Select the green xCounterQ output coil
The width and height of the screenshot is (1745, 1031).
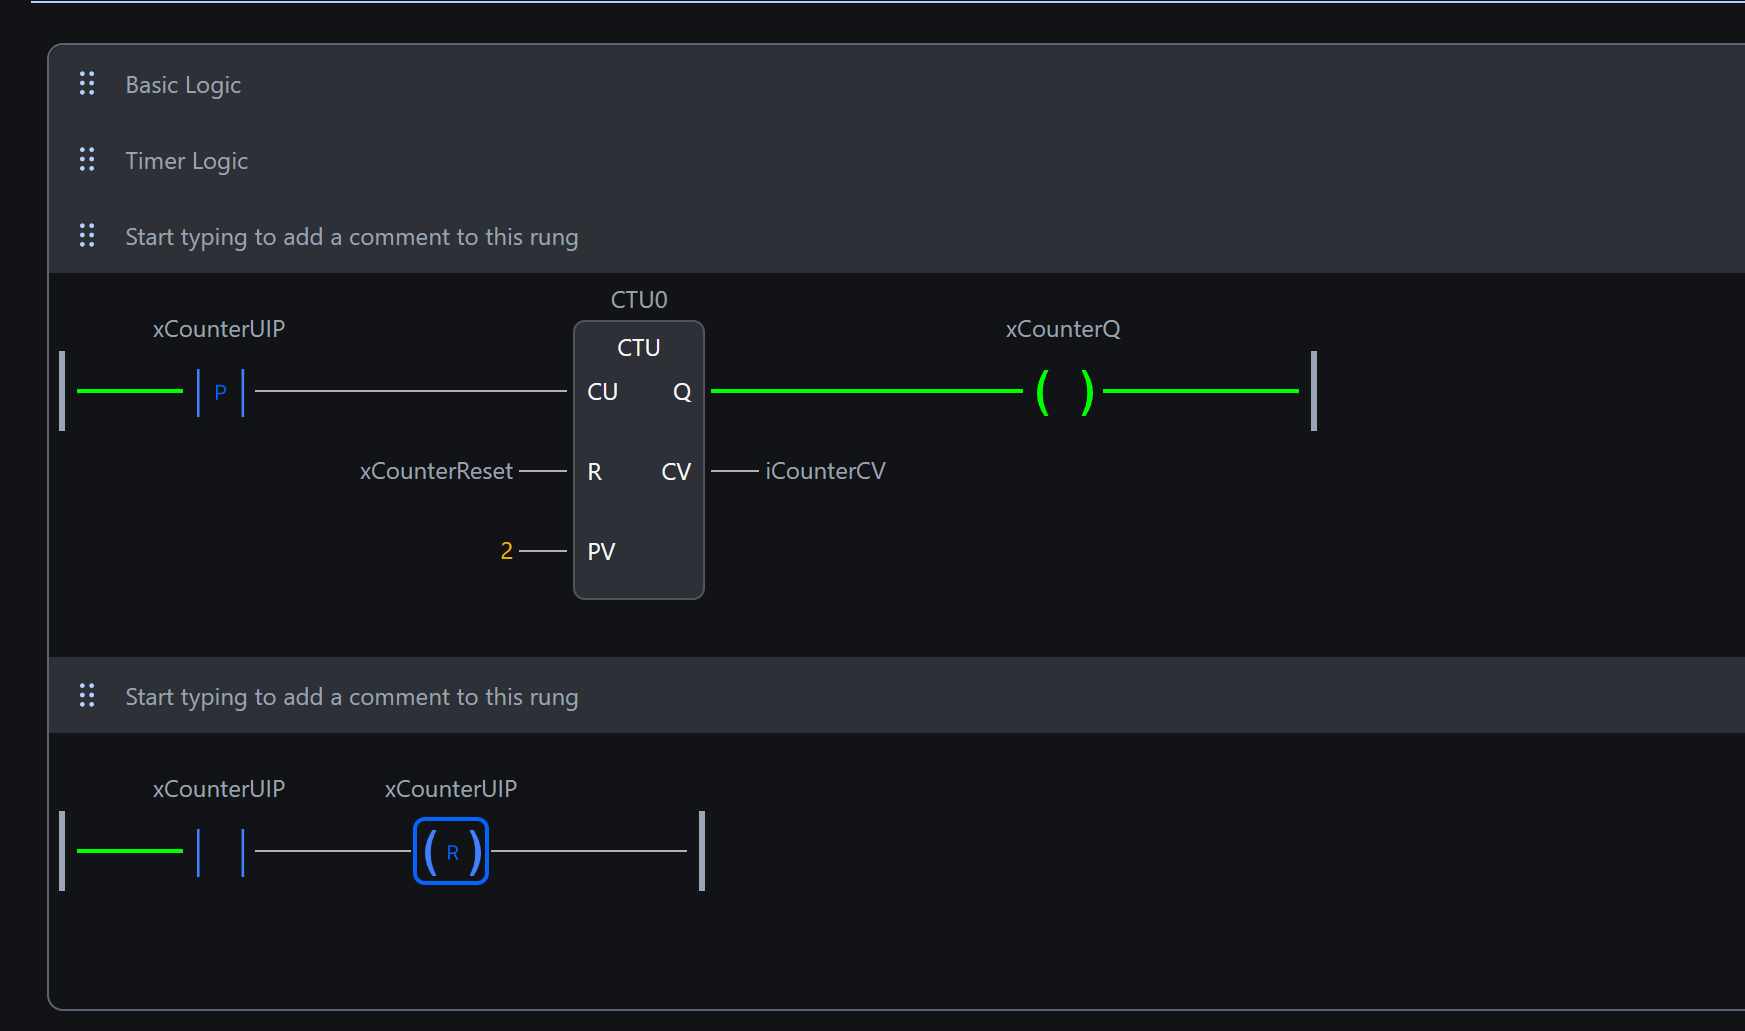[1064, 392]
